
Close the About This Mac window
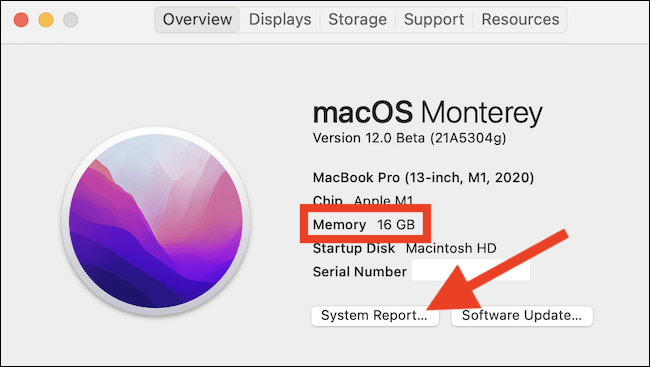click(21, 19)
